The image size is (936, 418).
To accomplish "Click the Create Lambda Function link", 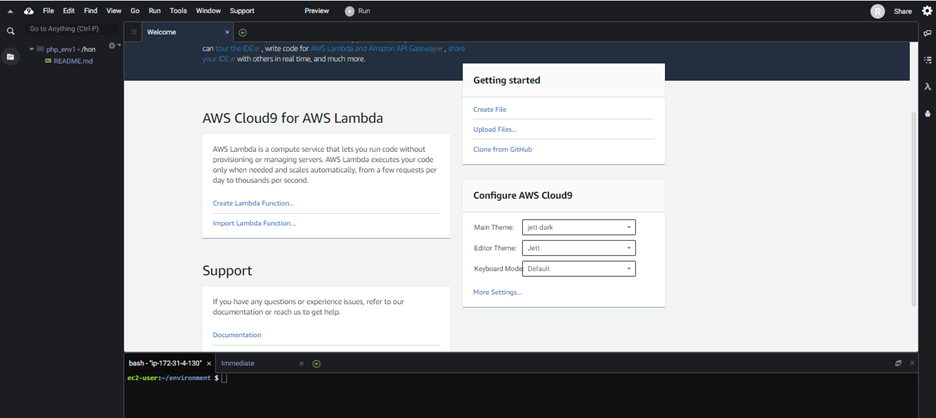I will 253,203.
